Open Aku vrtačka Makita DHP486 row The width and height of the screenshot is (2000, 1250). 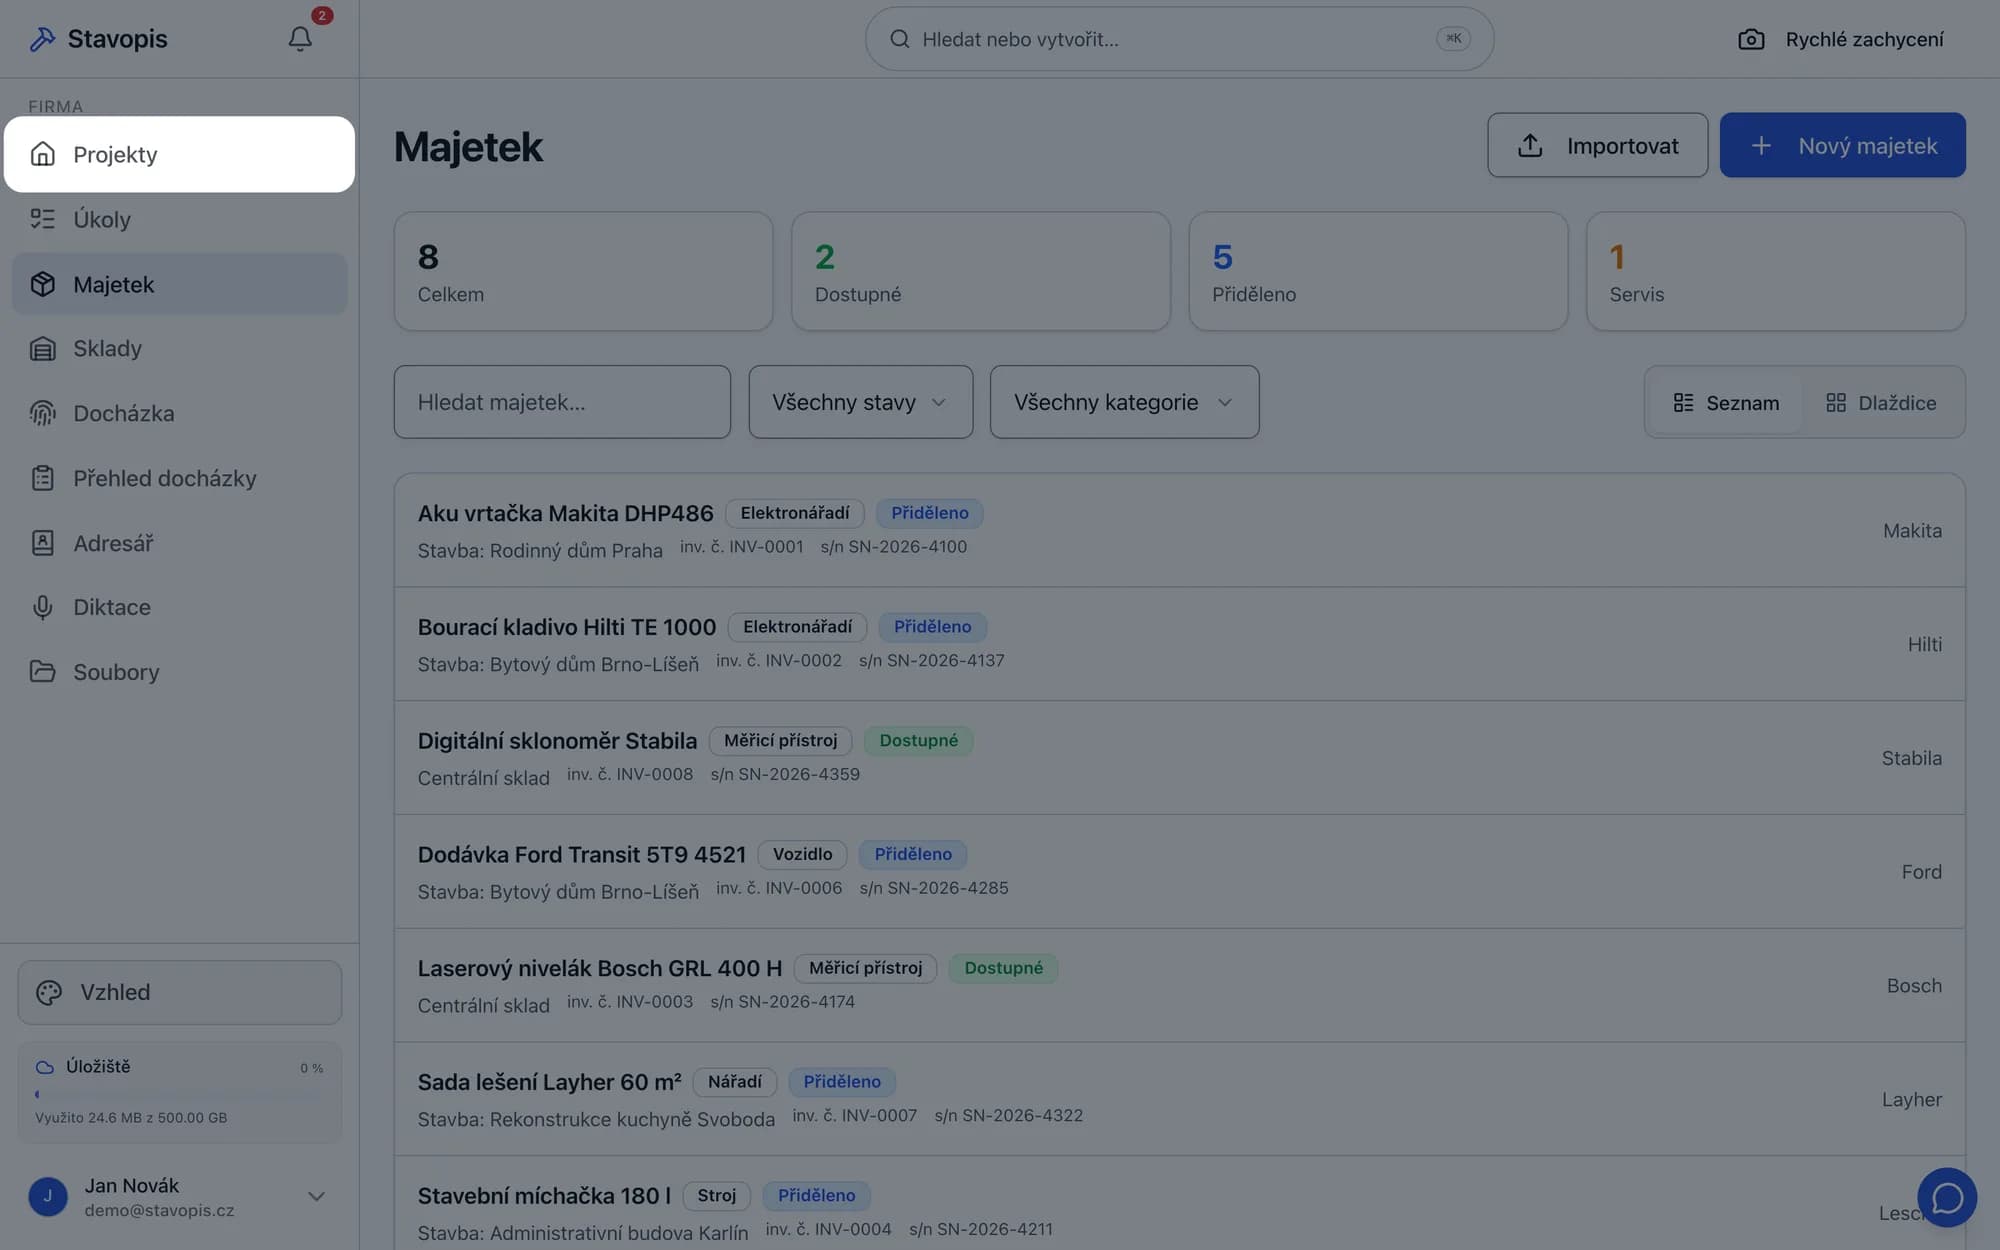[x=1179, y=530]
